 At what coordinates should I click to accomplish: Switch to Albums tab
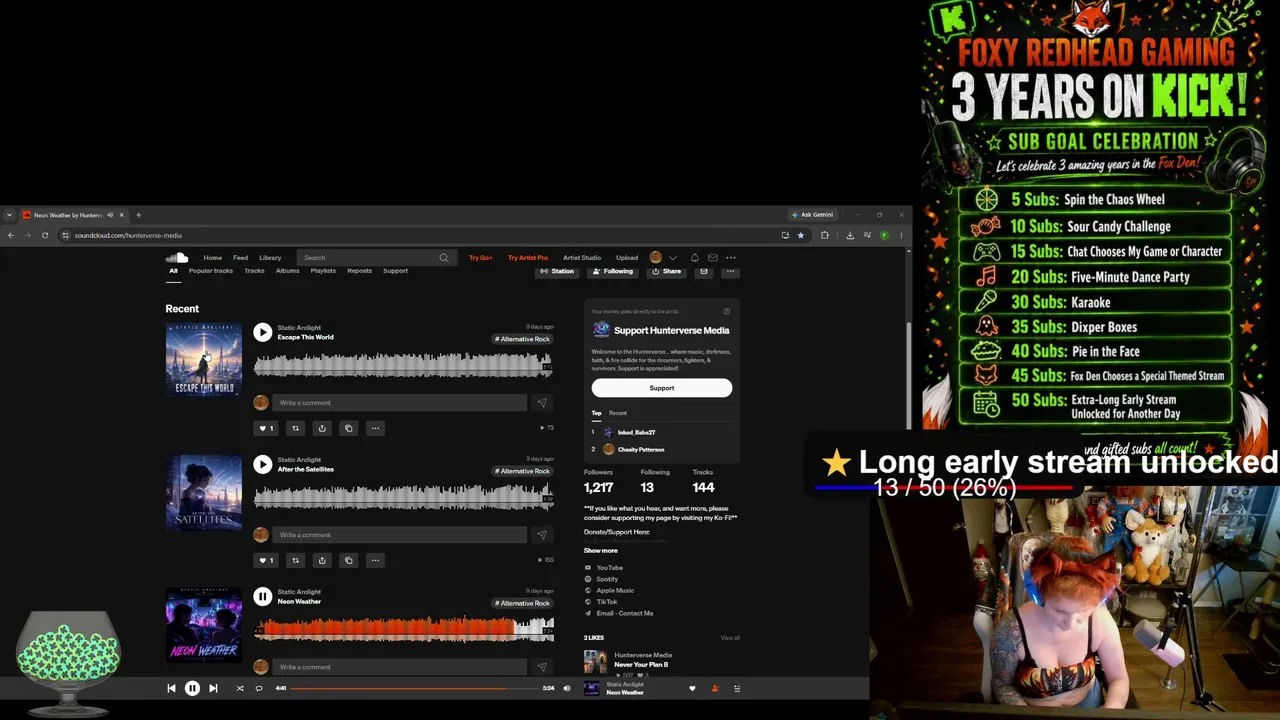tap(288, 271)
